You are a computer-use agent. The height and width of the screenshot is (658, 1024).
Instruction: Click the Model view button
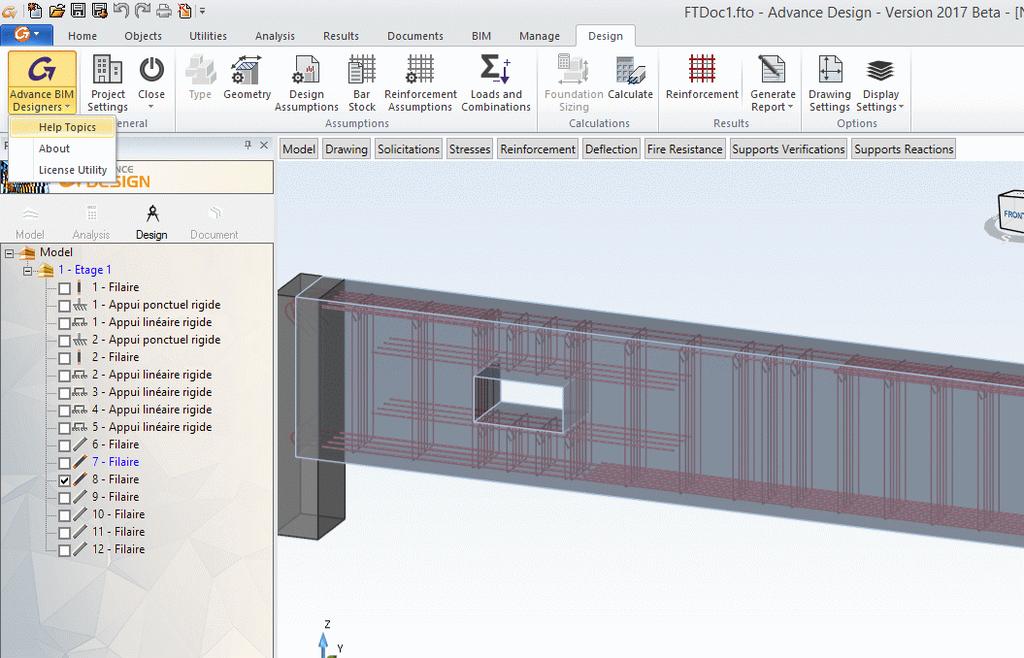298,149
